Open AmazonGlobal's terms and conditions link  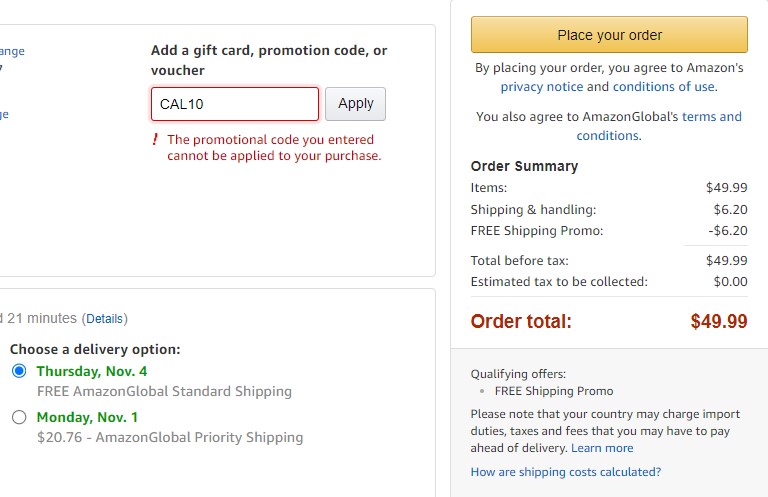tap(711, 117)
